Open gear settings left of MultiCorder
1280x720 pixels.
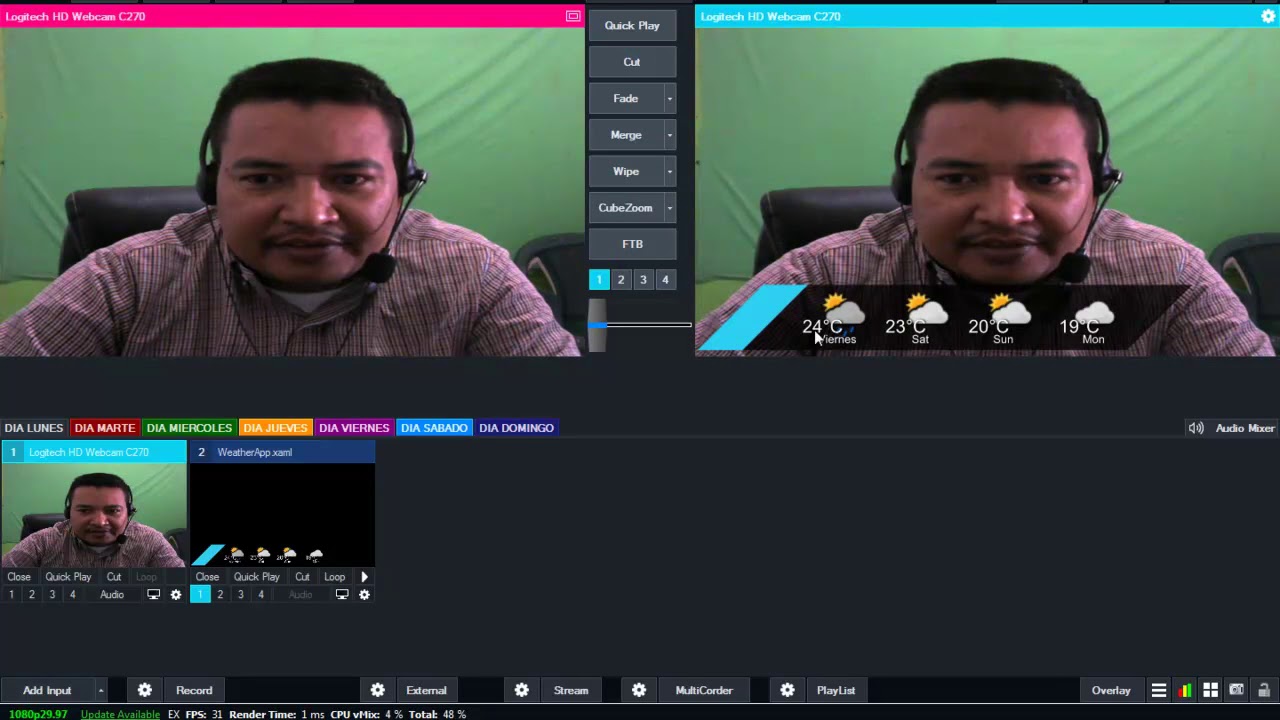coord(639,690)
